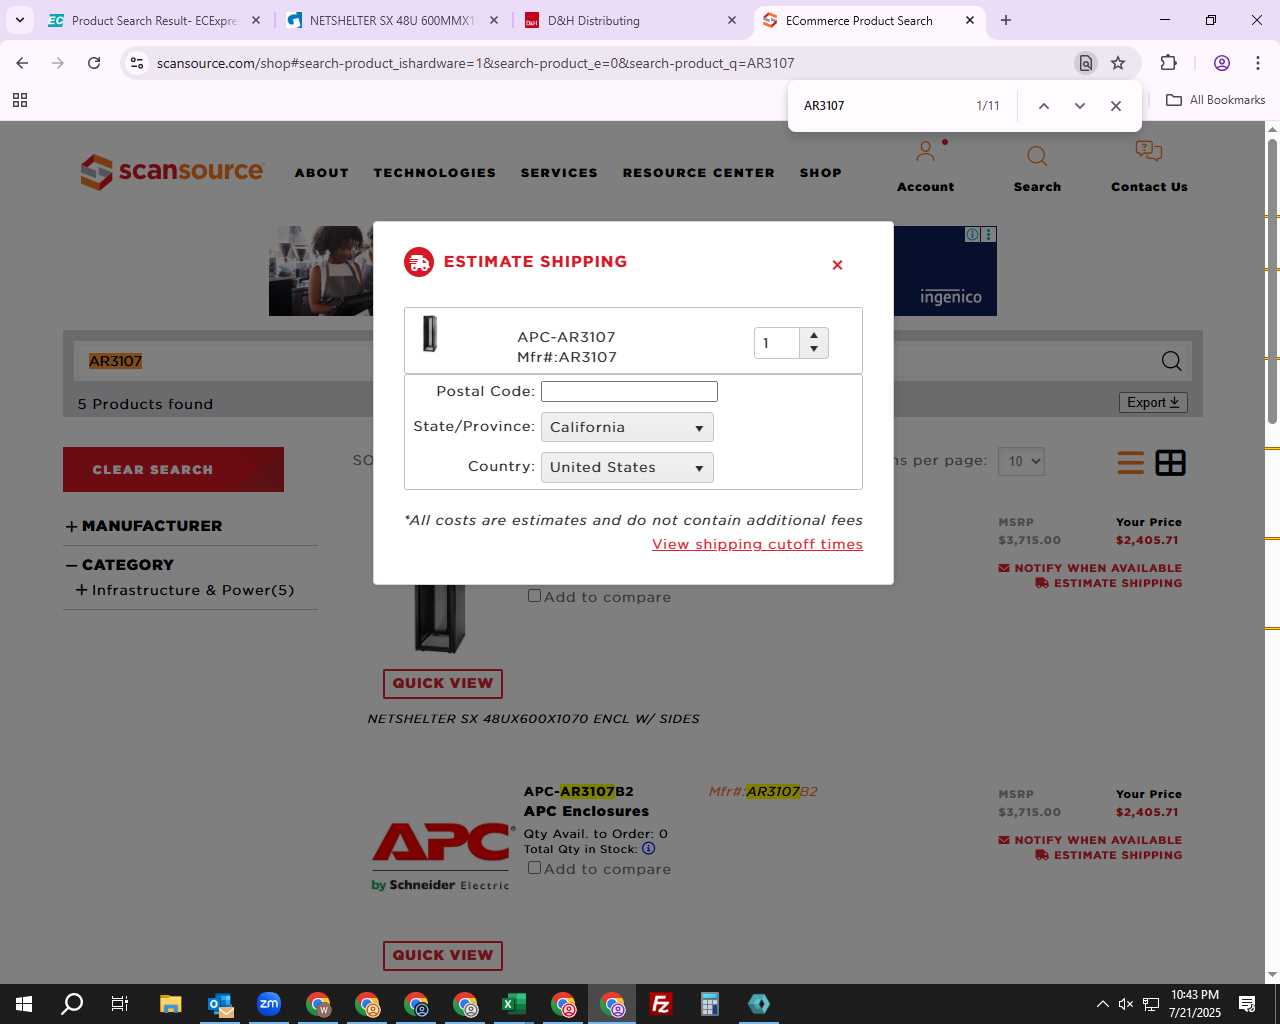
Task: Open Excel from the taskbar
Action: point(514,1004)
